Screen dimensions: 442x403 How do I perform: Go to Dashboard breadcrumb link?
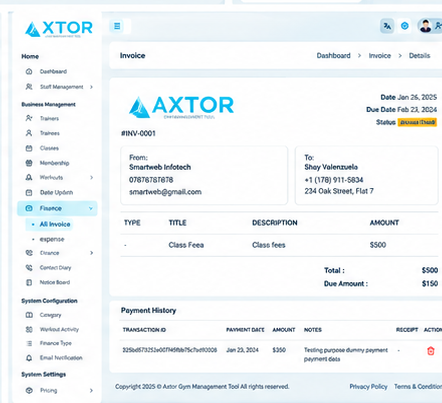pos(333,56)
